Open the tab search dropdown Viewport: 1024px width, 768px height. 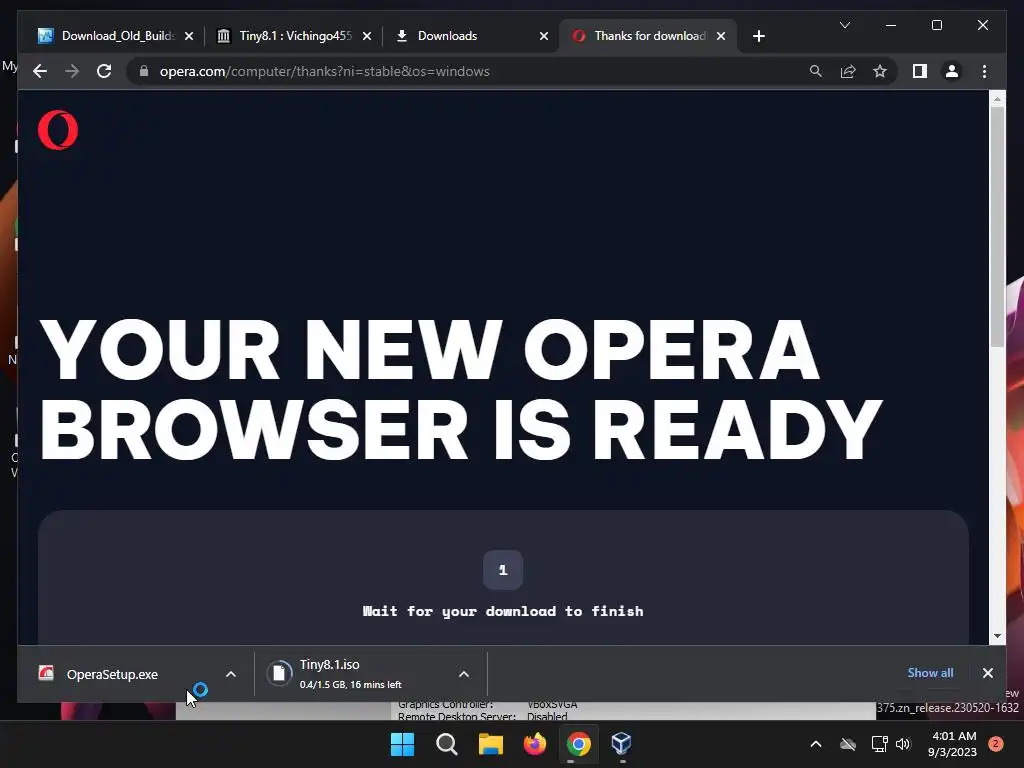[844, 25]
